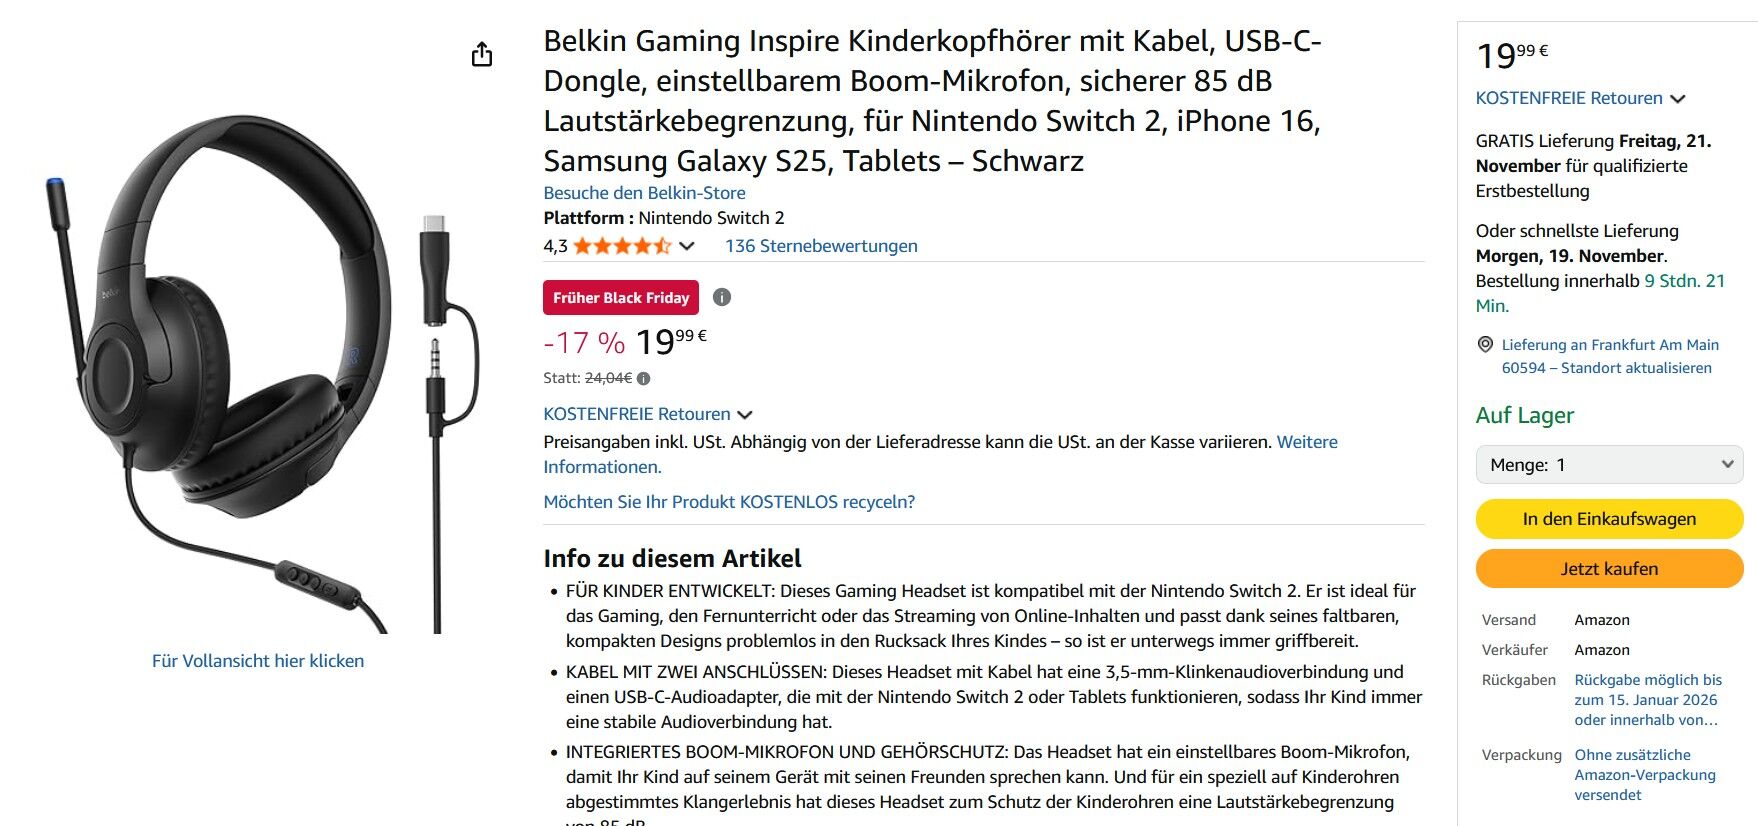Click the Jetzt kaufen button
The width and height of the screenshot is (1758, 826).
point(1609,569)
